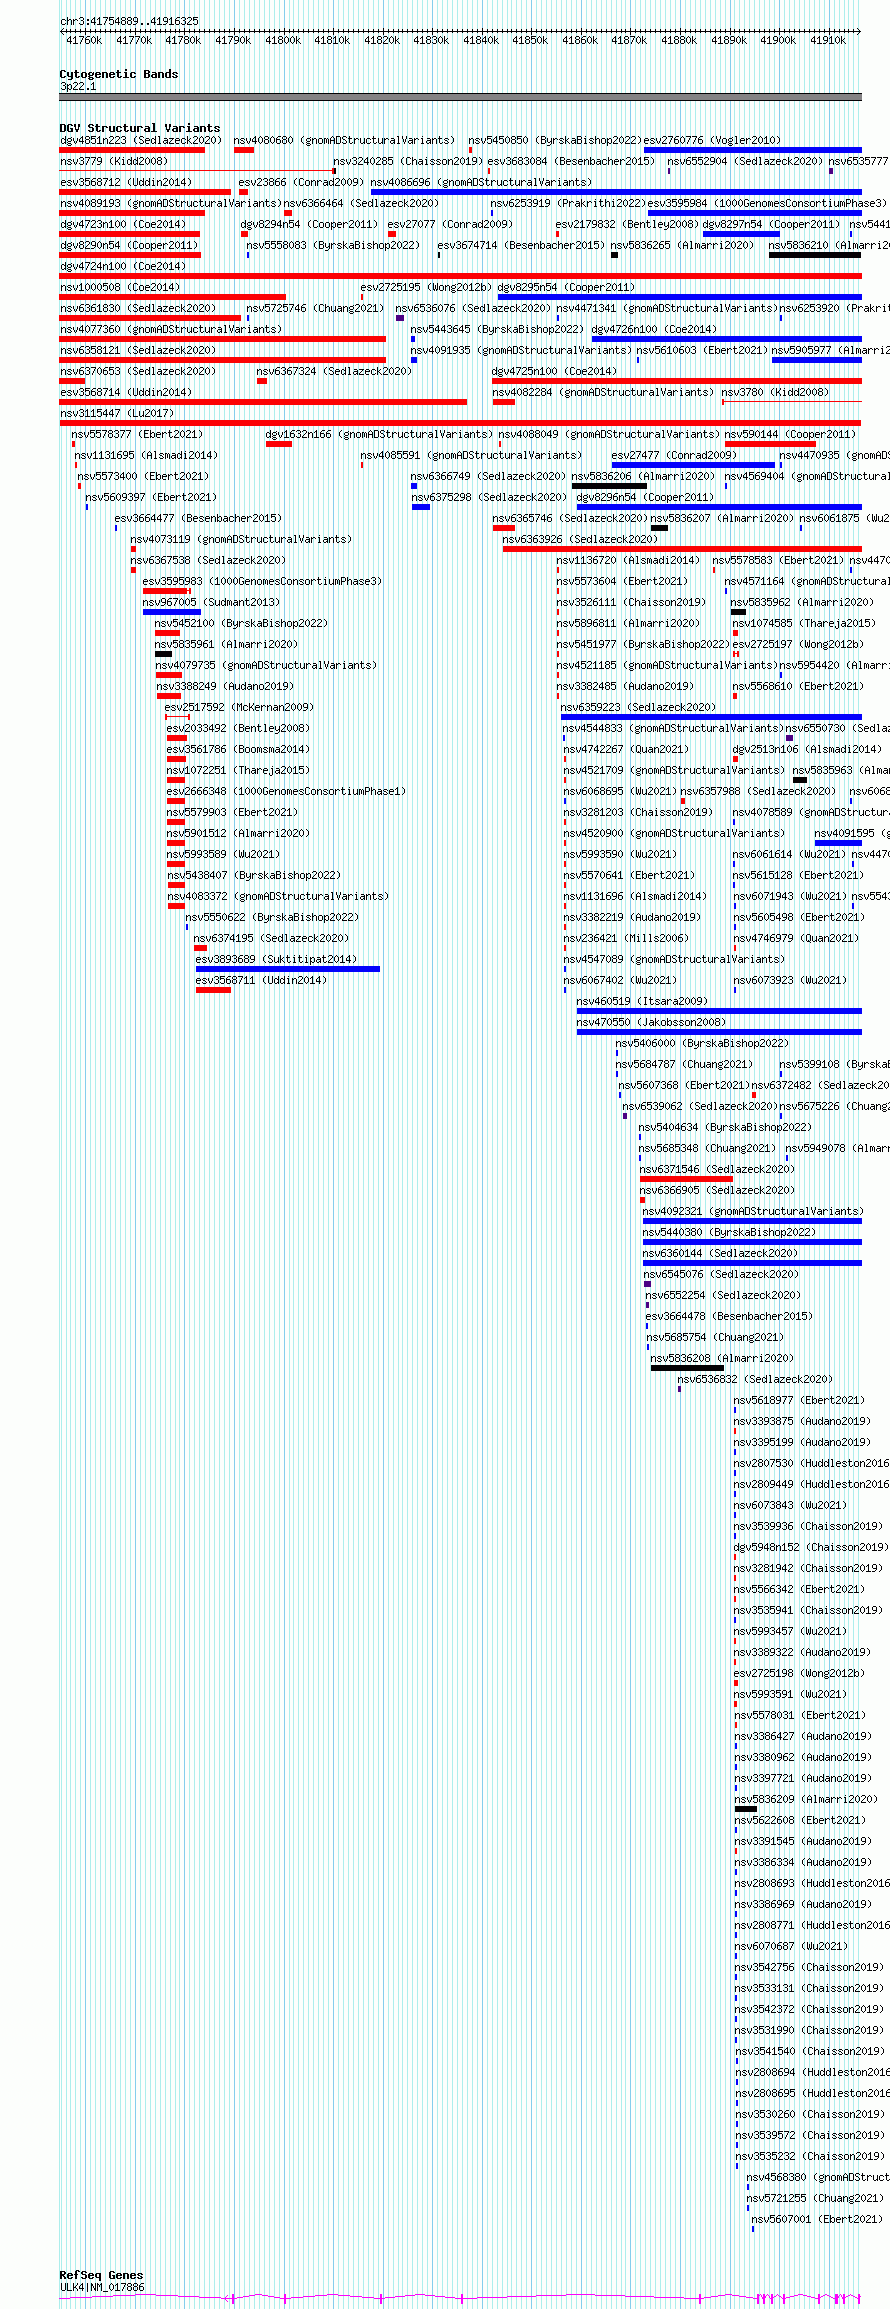
Task: Click dgv4724n100 (Coe2014) label
Action: [x=123, y=266]
